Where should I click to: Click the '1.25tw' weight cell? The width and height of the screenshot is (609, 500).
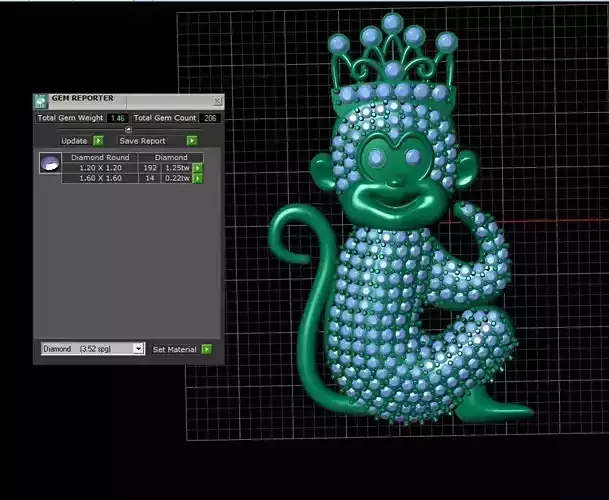(177, 168)
